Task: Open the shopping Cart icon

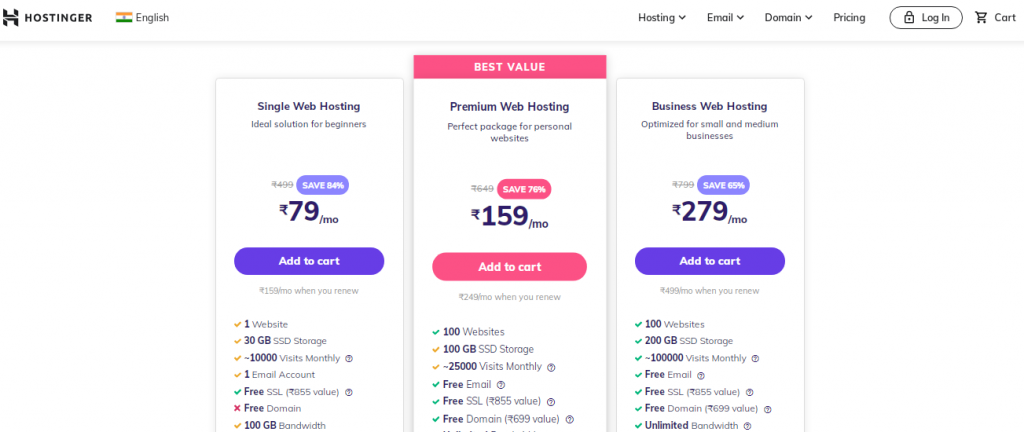Action: 981,18
